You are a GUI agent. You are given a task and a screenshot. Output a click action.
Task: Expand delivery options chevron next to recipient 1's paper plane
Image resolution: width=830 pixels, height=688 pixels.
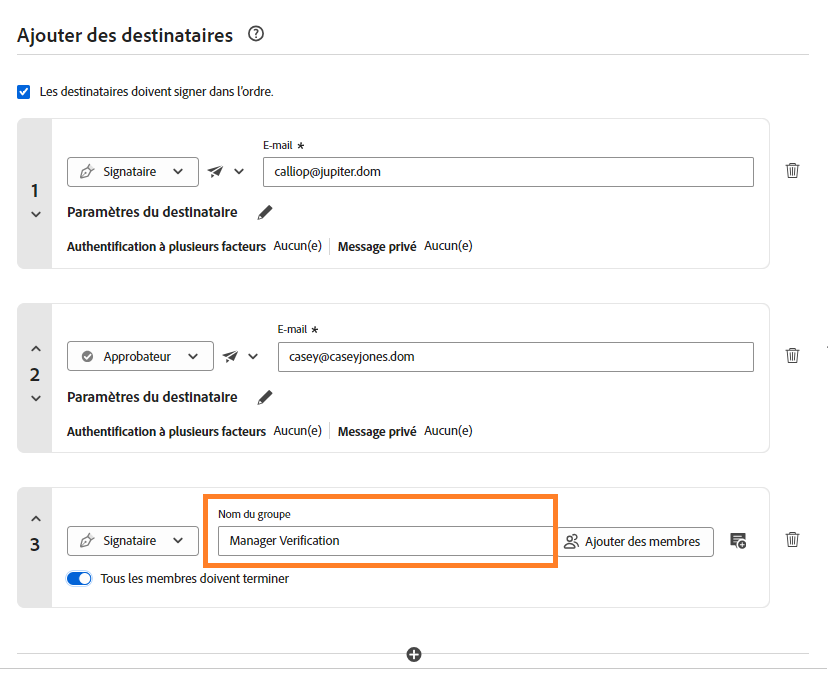click(240, 171)
